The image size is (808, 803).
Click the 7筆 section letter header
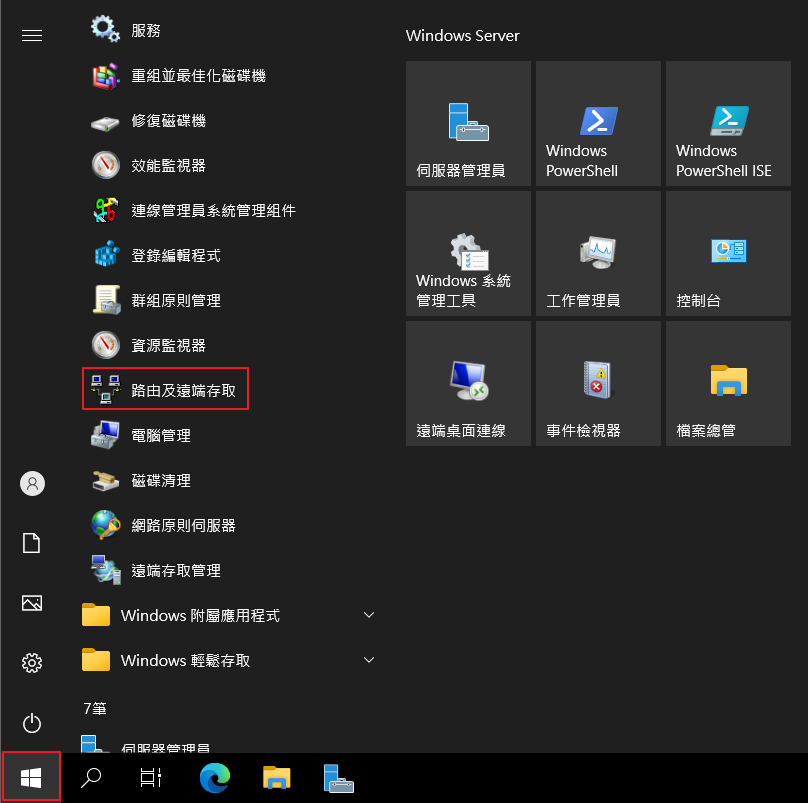click(x=95, y=709)
